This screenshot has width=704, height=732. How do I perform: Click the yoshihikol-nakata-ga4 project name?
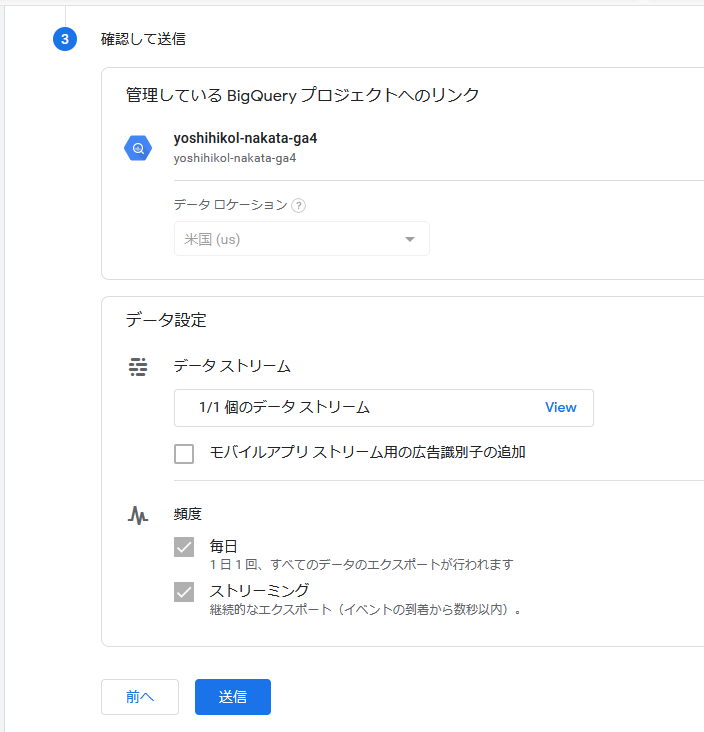245,138
